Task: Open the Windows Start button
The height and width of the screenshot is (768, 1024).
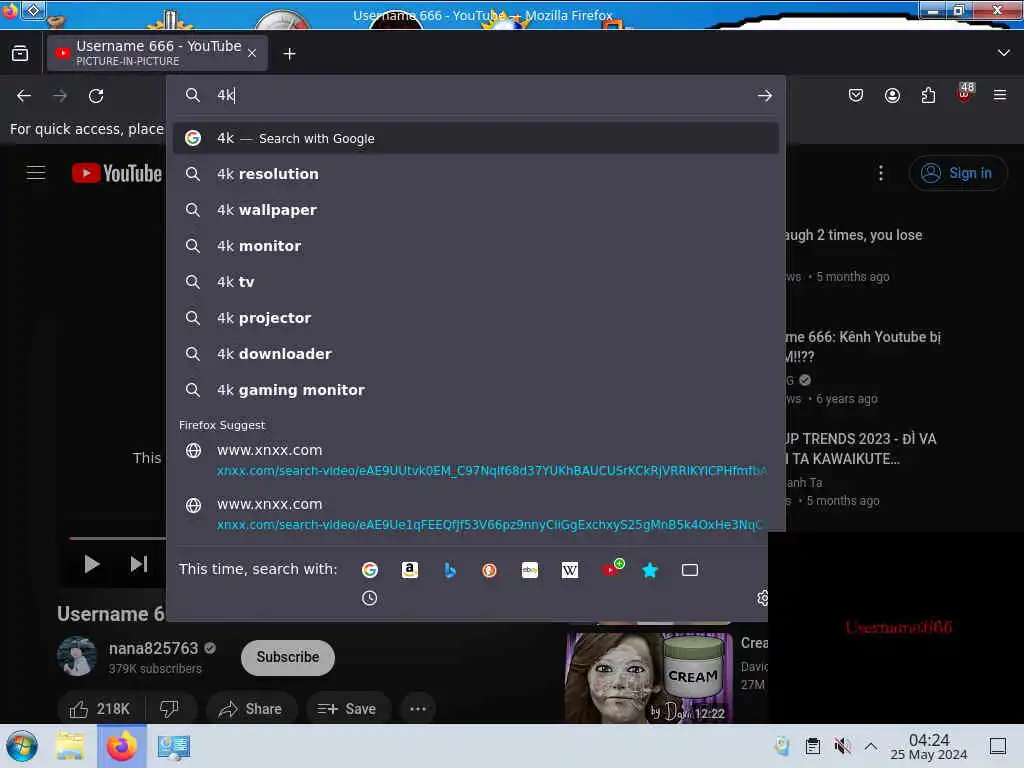Action: pyautogui.click(x=22, y=746)
